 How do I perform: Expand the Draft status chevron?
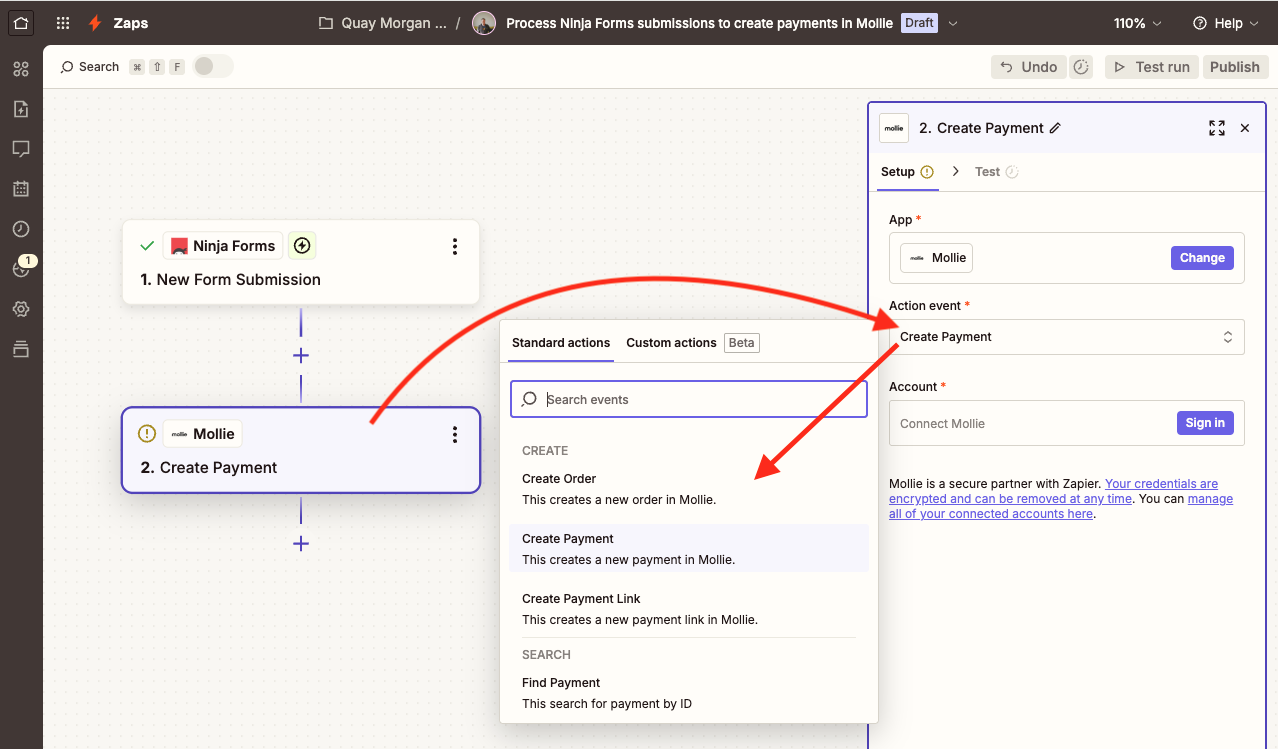point(953,23)
